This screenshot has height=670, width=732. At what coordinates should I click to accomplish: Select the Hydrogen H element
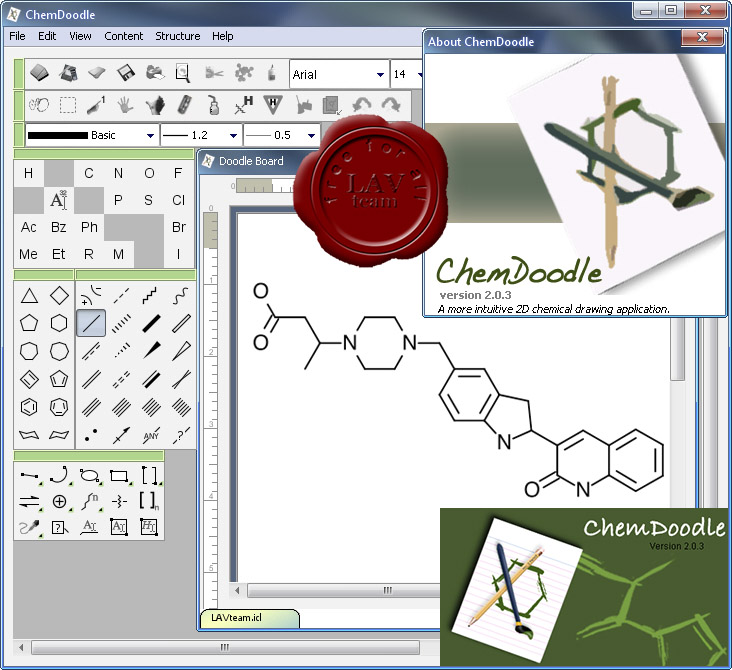click(28, 173)
